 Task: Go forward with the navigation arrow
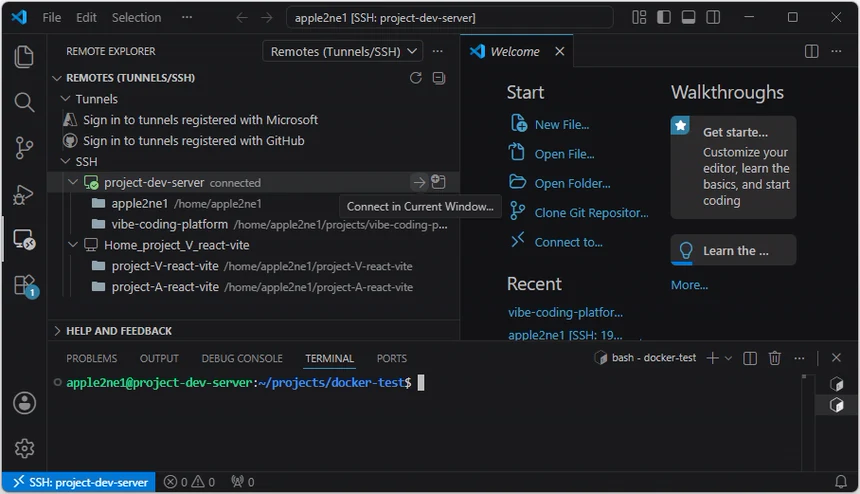click(x=267, y=18)
